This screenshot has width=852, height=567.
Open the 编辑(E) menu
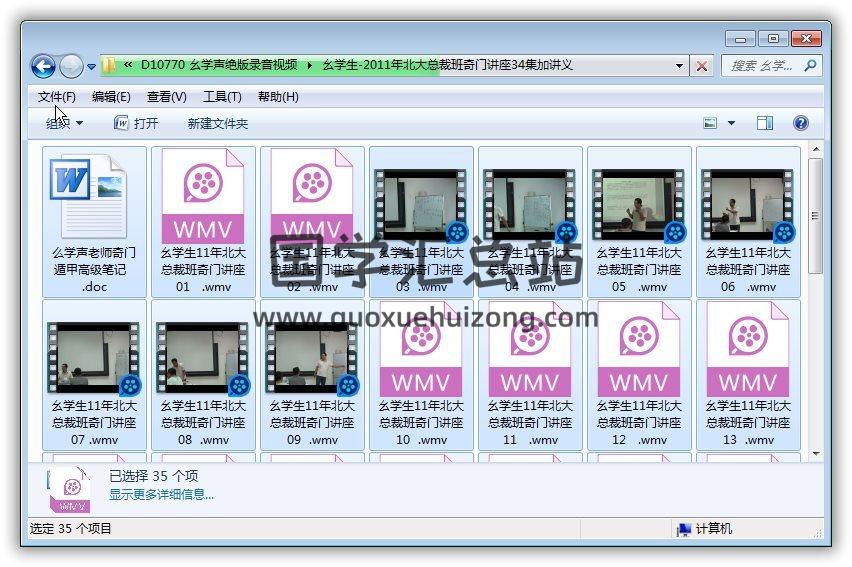[x=111, y=97]
